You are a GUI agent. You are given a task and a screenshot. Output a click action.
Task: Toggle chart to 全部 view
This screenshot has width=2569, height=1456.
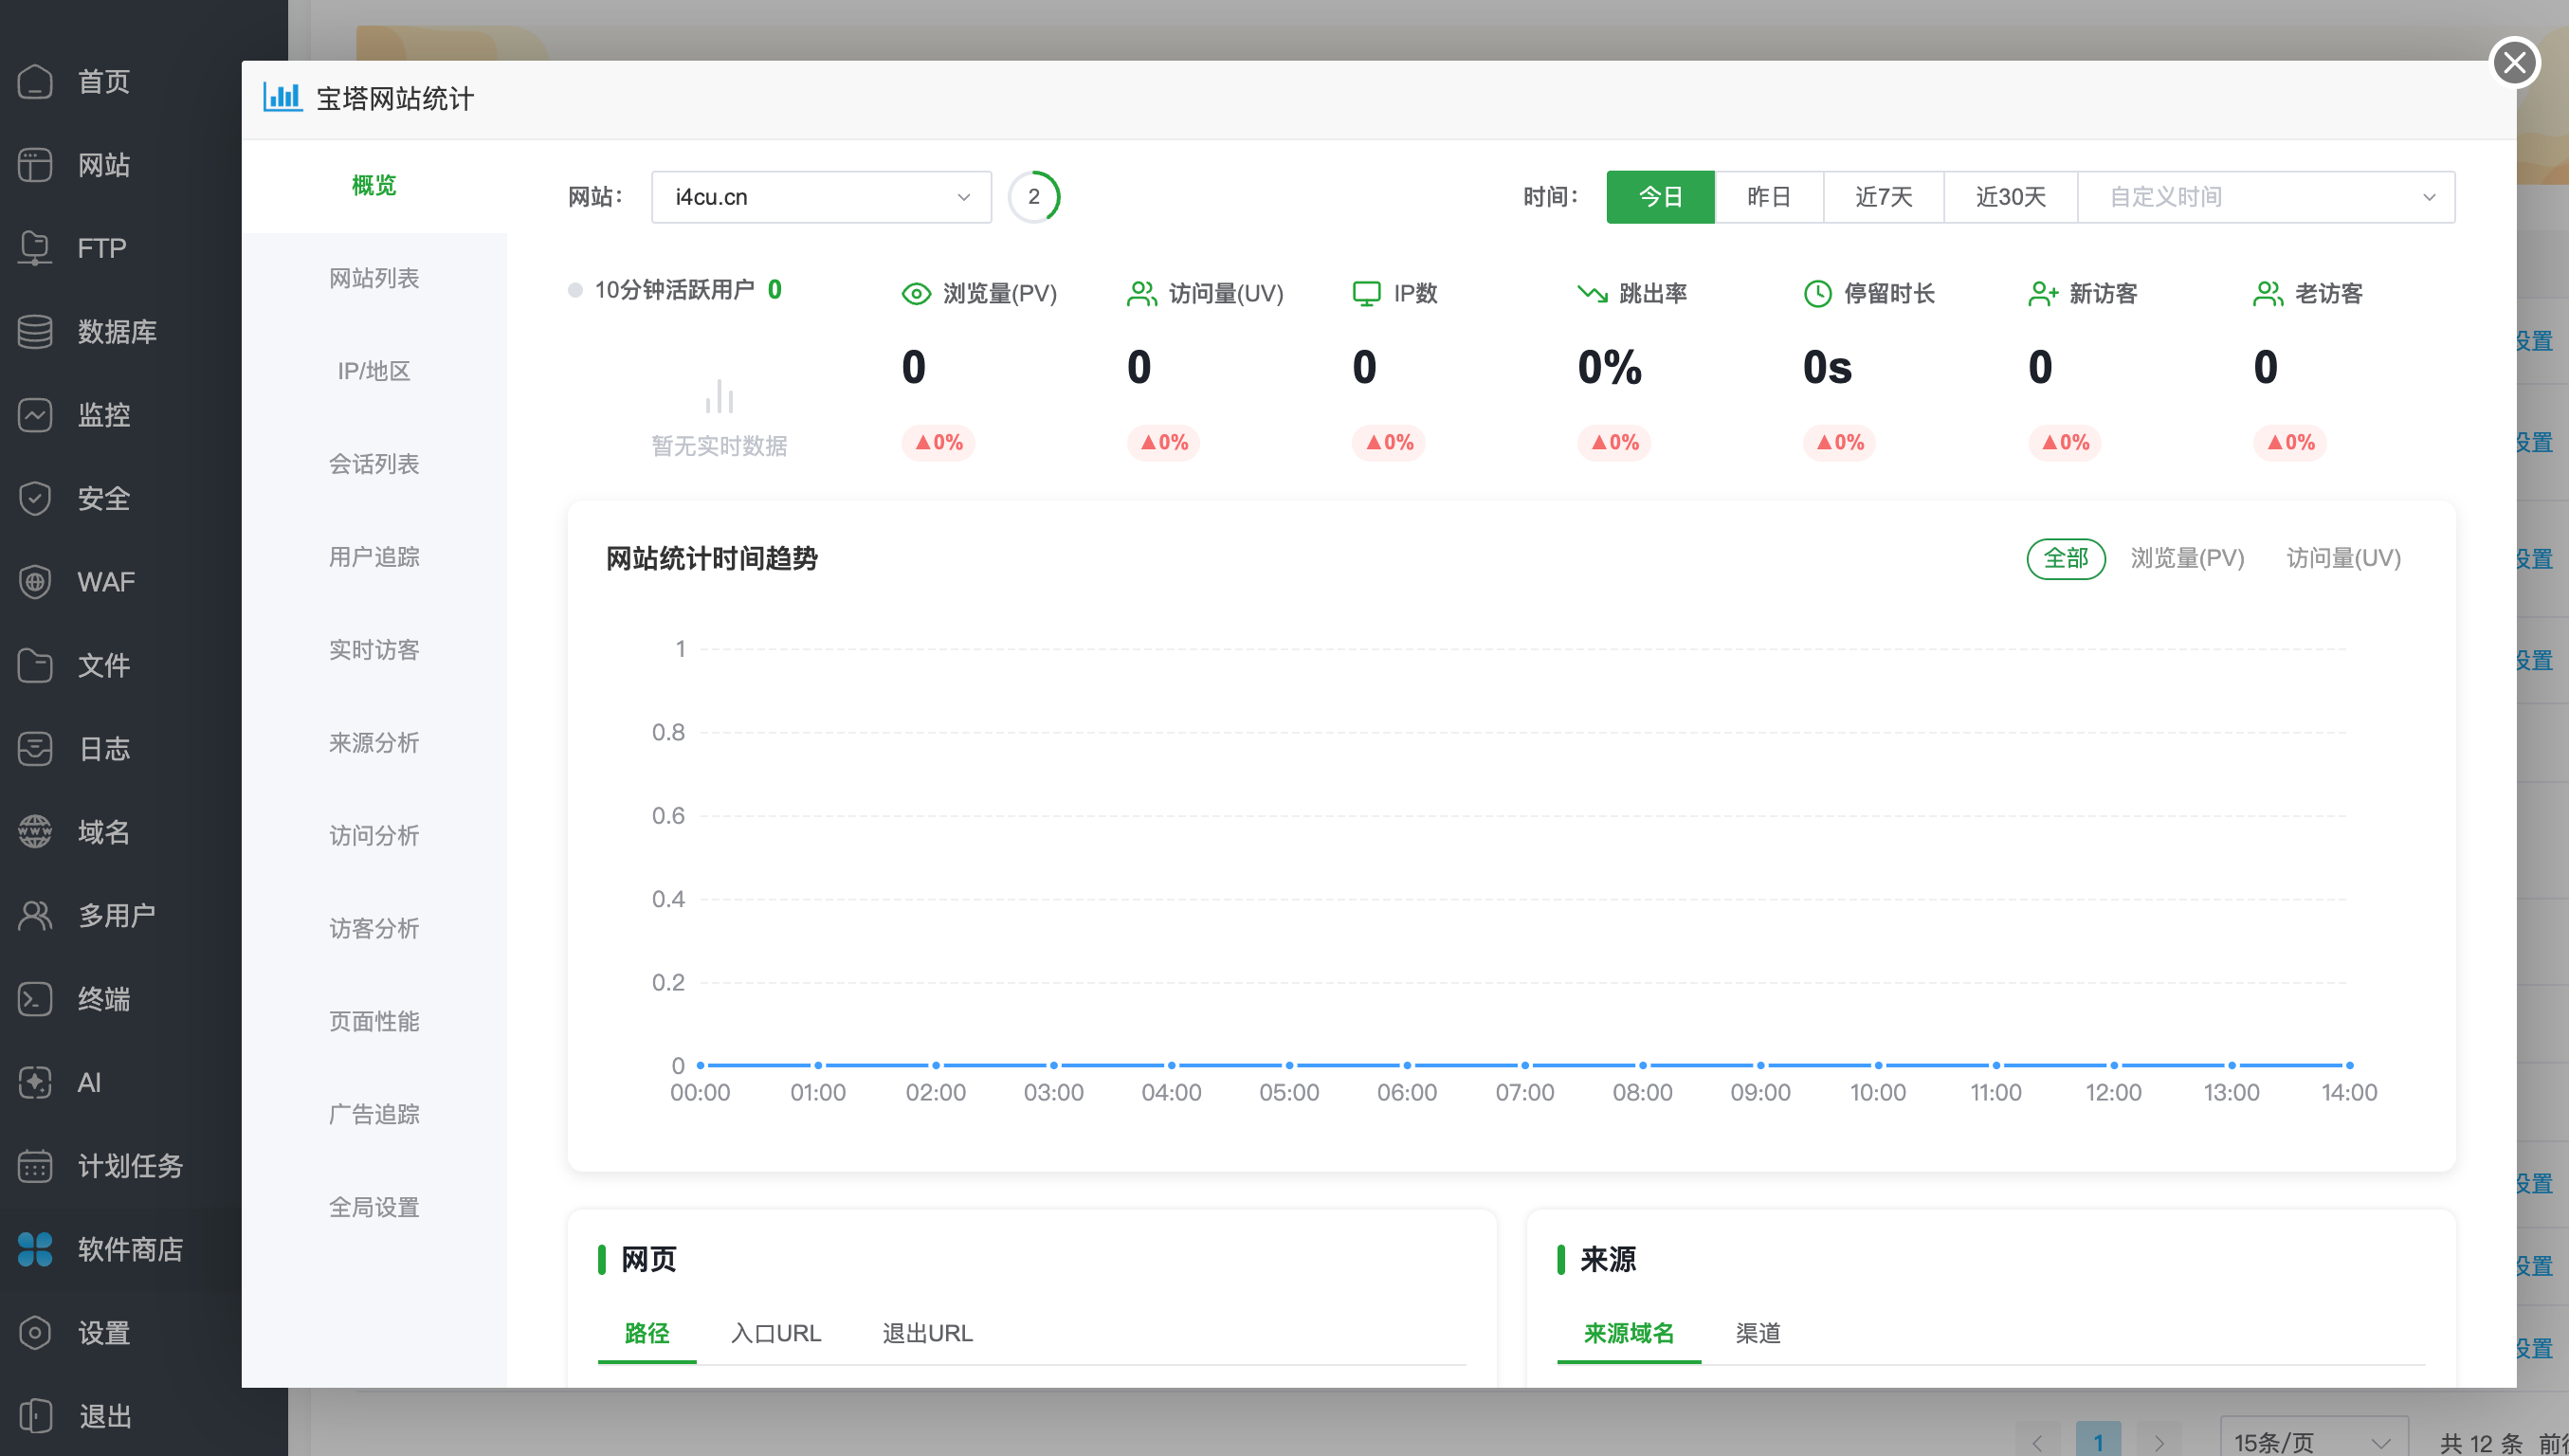tap(2065, 558)
